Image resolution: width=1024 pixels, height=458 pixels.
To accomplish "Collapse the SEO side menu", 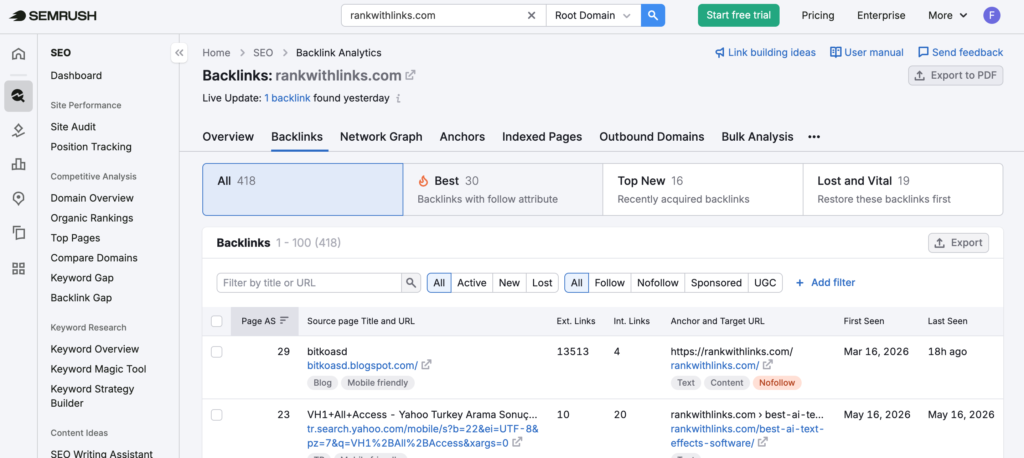I will click(x=179, y=53).
